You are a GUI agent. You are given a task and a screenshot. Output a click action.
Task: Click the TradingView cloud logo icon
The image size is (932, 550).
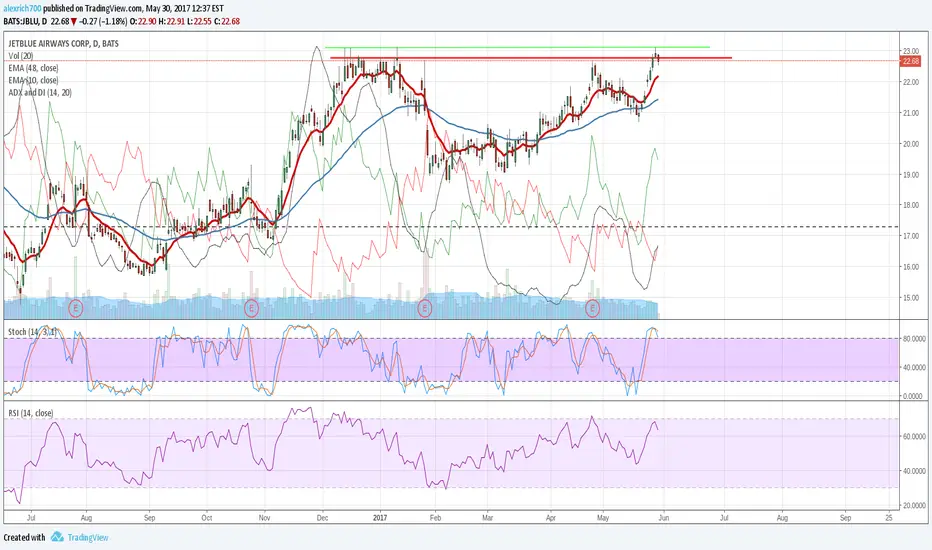pyautogui.click(x=57, y=537)
